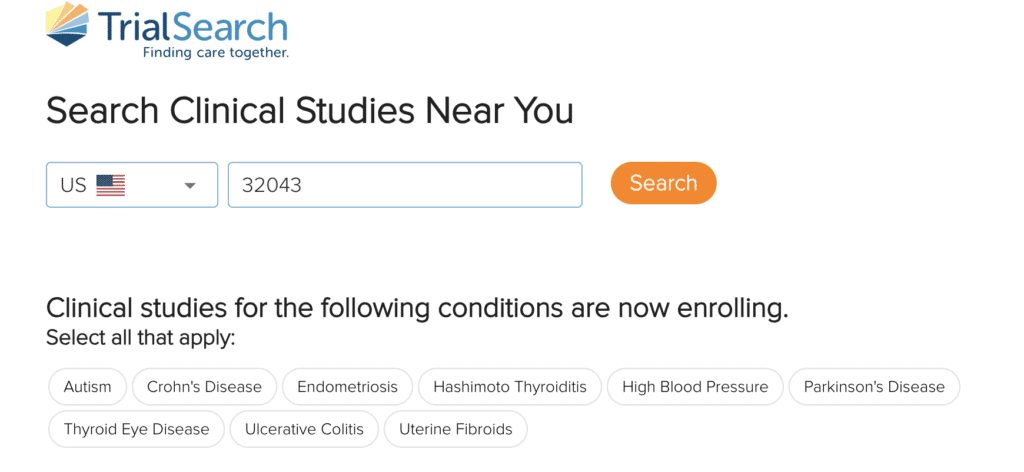Toggle the Crohn's Disease chip
This screenshot has width=1024, height=472.
click(204, 387)
